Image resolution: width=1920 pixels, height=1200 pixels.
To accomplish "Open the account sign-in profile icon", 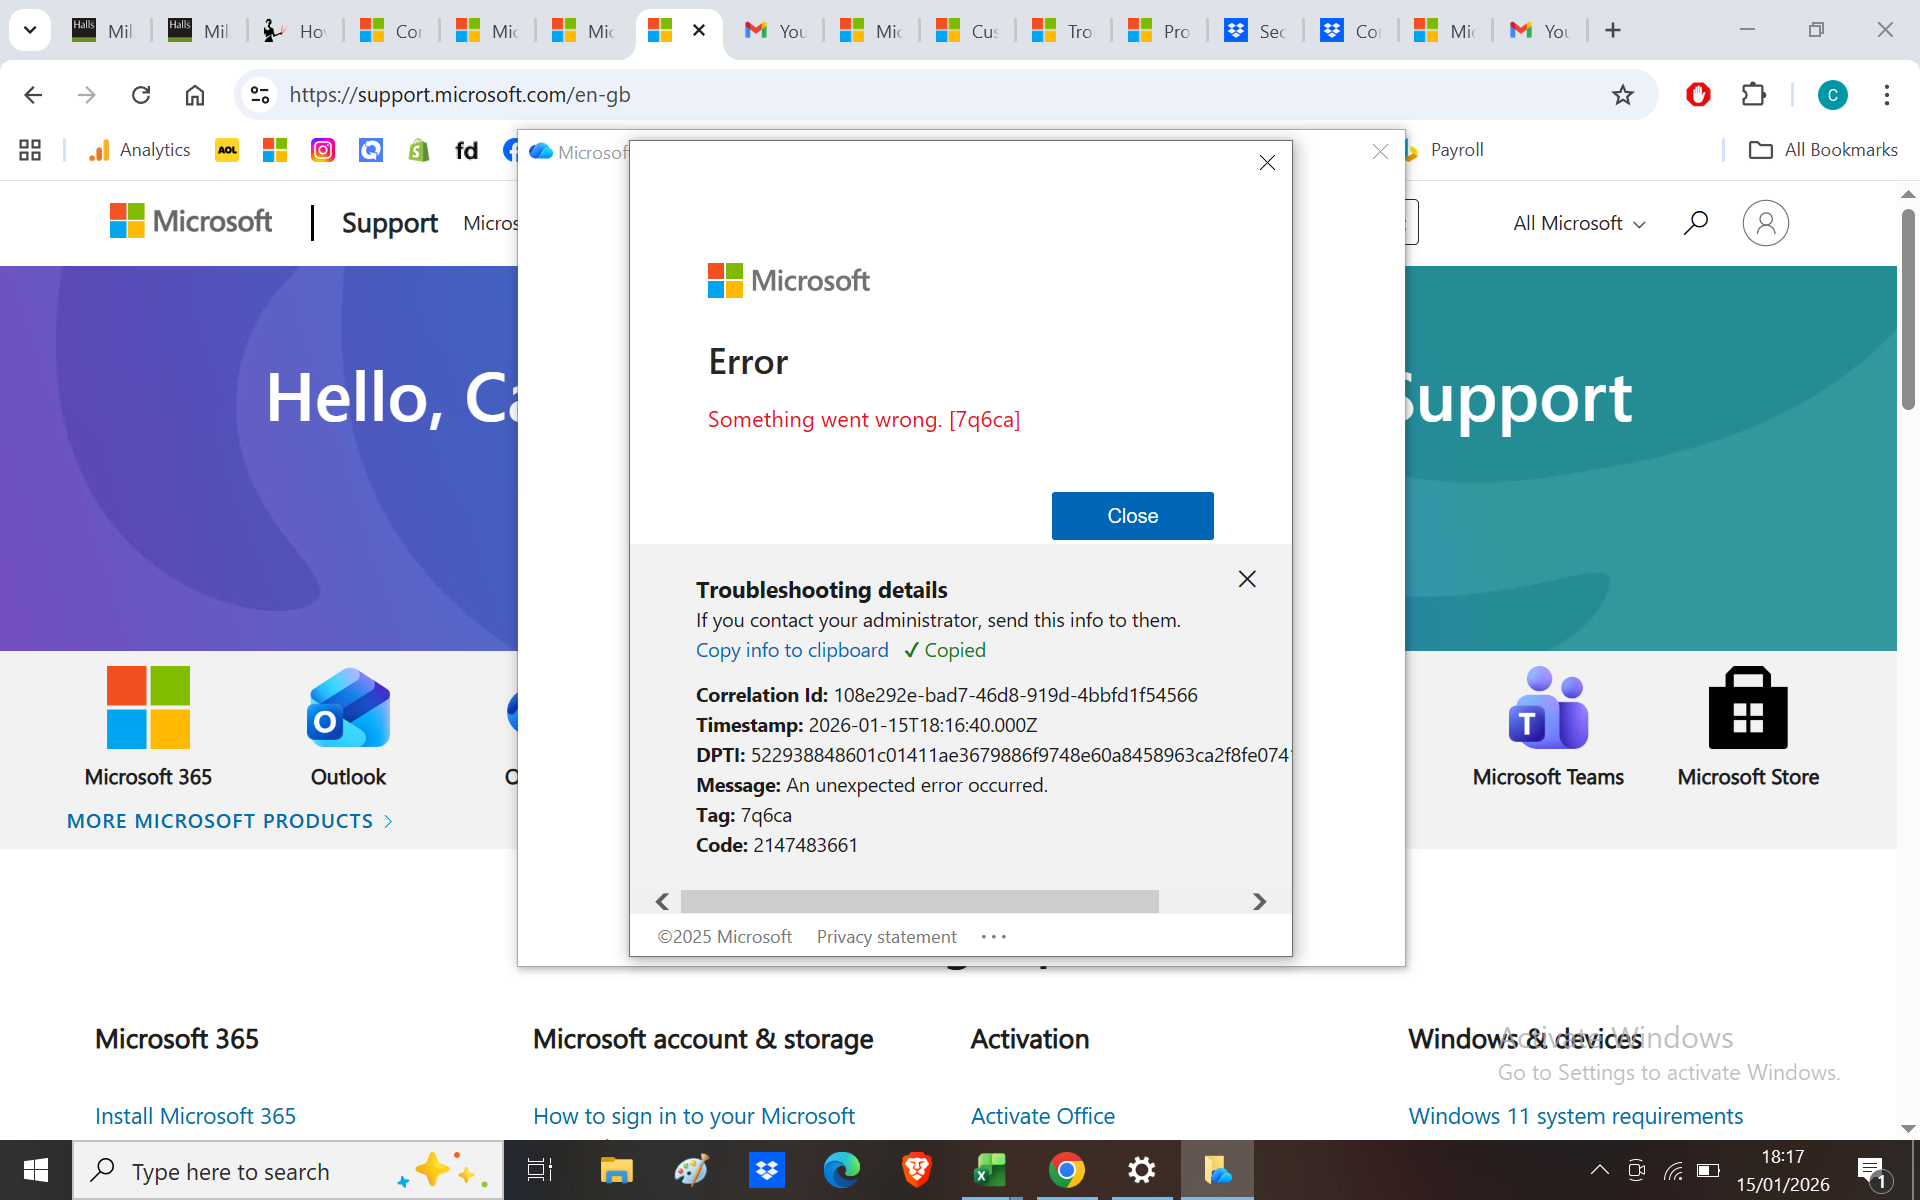I will (1765, 223).
